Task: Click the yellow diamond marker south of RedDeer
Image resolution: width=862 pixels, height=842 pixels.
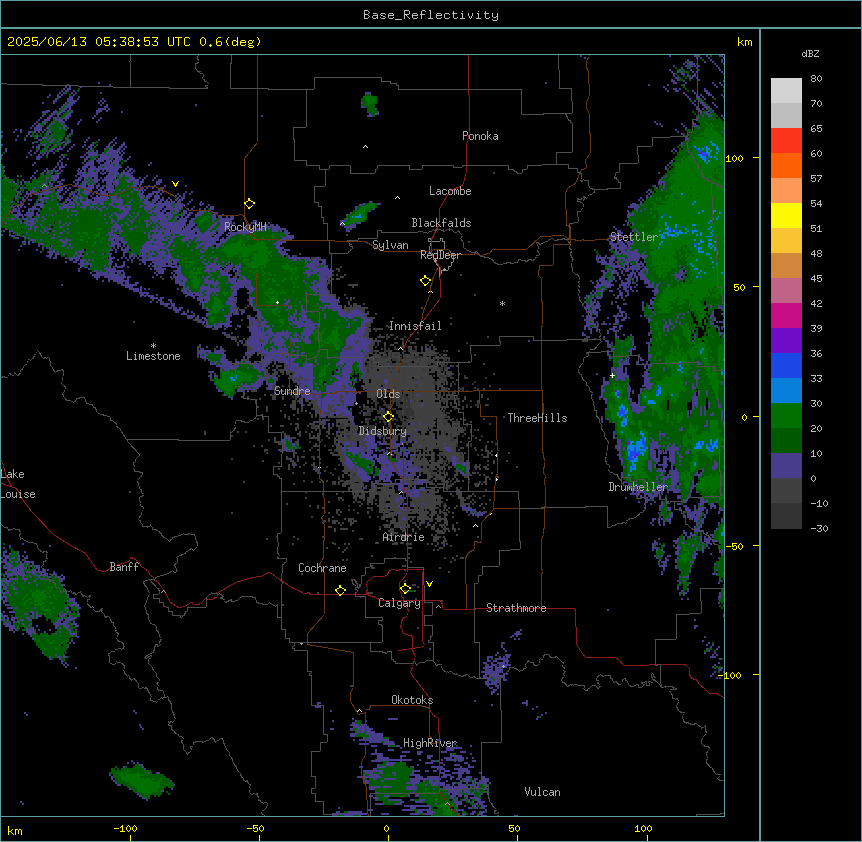Action: click(426, 281)
